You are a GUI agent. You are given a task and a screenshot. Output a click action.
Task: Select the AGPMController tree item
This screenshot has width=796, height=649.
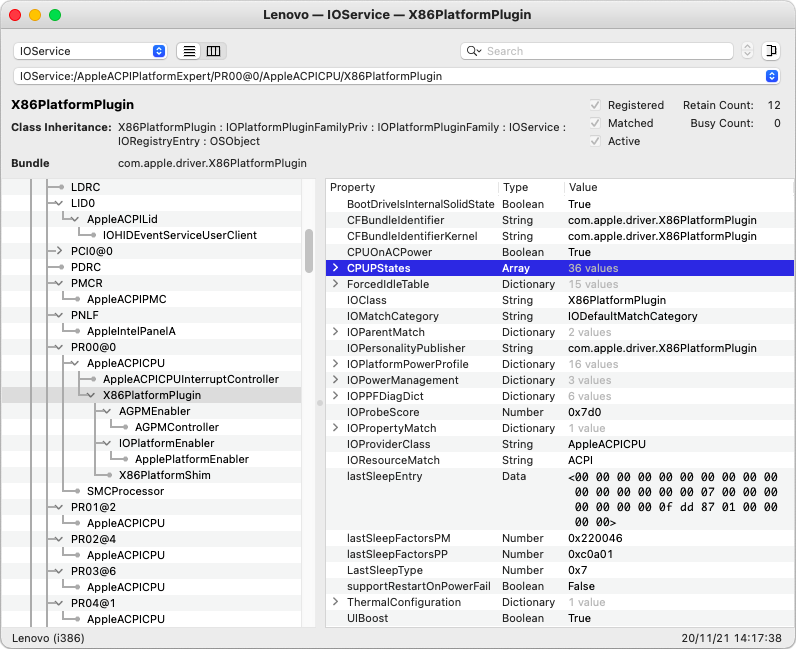[x=177, y=427]
